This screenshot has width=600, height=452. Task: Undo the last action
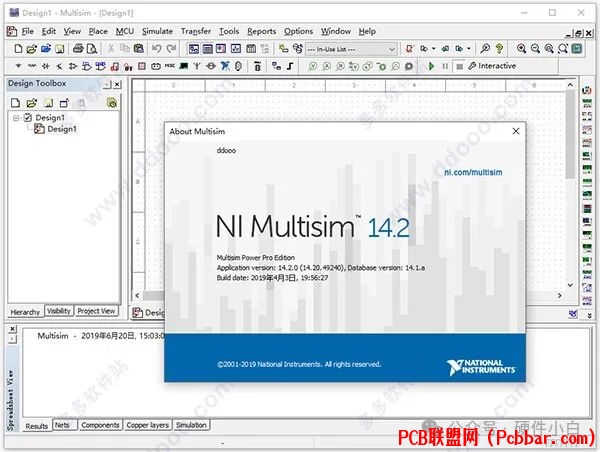(156, 49)
